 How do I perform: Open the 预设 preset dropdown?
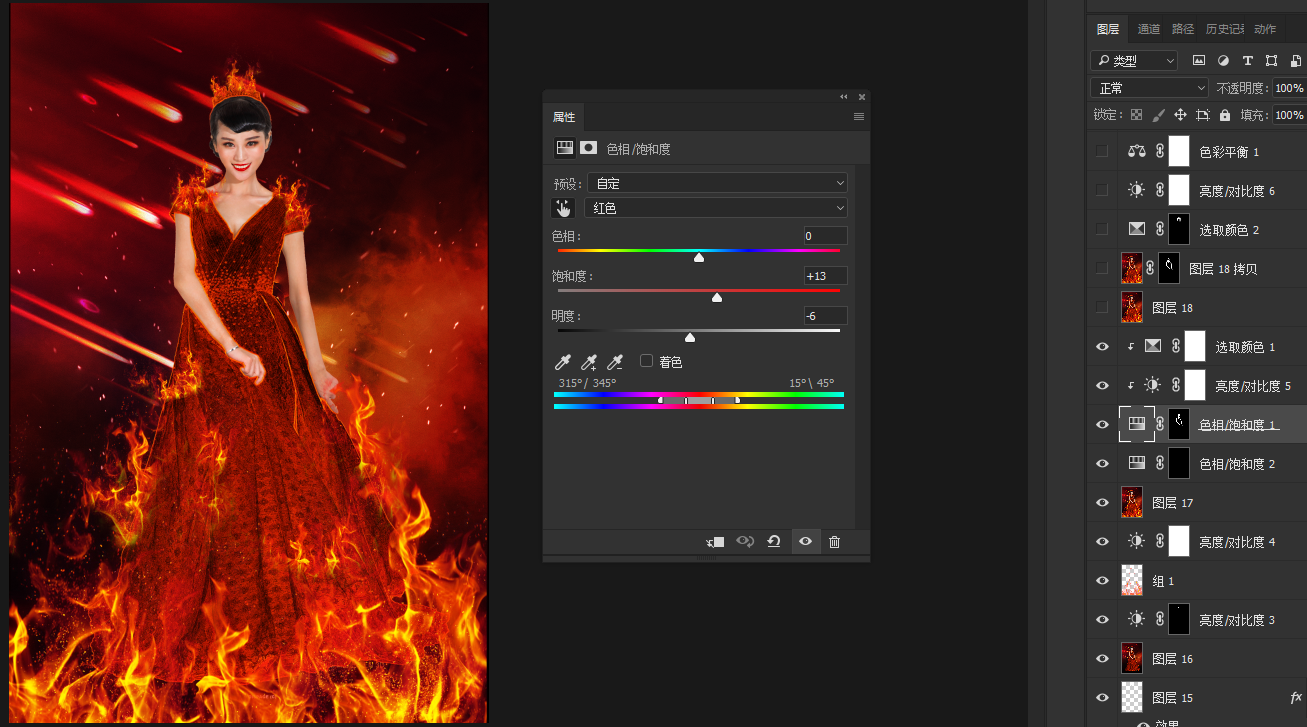pos(716,183)
